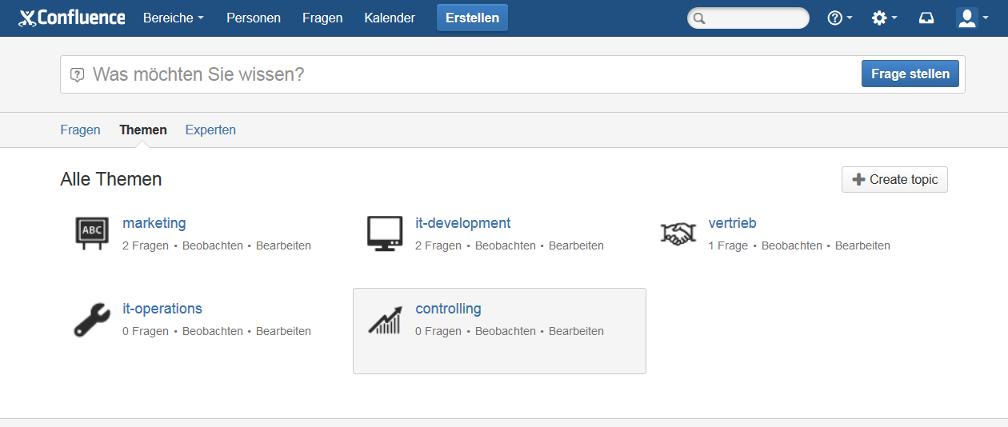Screen dimensions: 1008x427
Task: Click the Confluence logo
Action: click(72, 18)
